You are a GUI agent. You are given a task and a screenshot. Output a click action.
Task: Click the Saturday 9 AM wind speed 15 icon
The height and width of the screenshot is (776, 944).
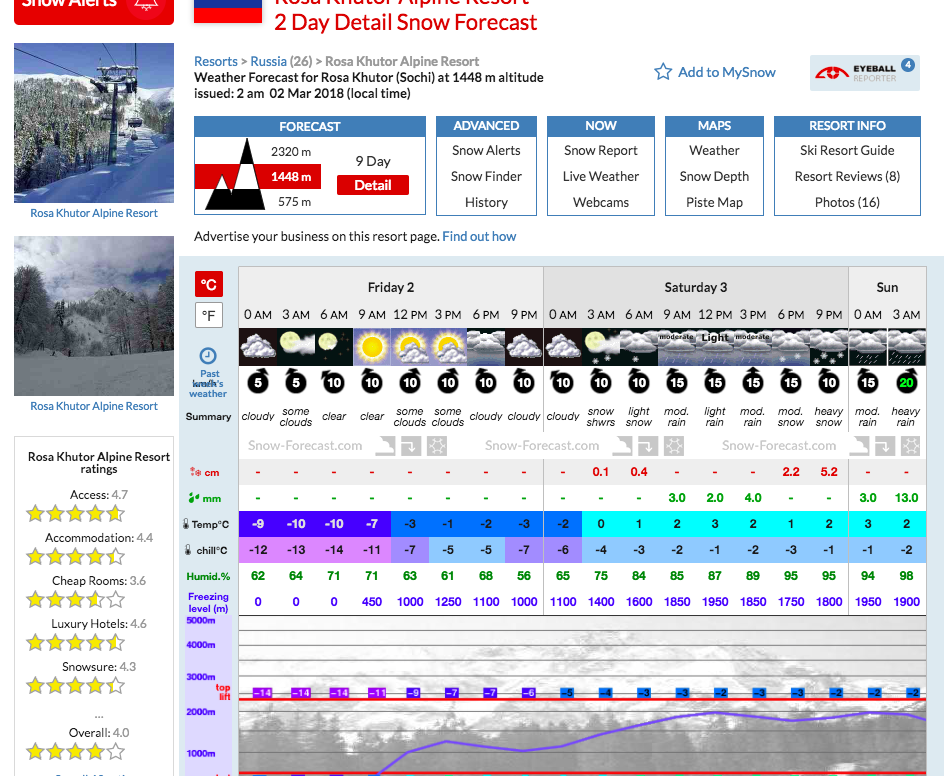tap(677, 381)
